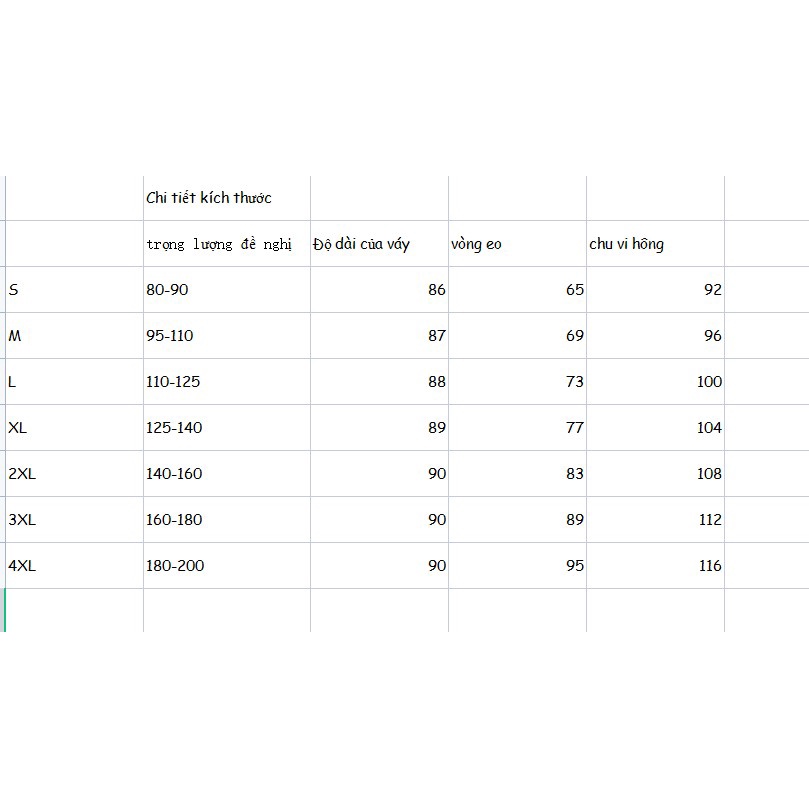Click the 'trọng lượng đề nghị' column header cell

coord(227,244)
